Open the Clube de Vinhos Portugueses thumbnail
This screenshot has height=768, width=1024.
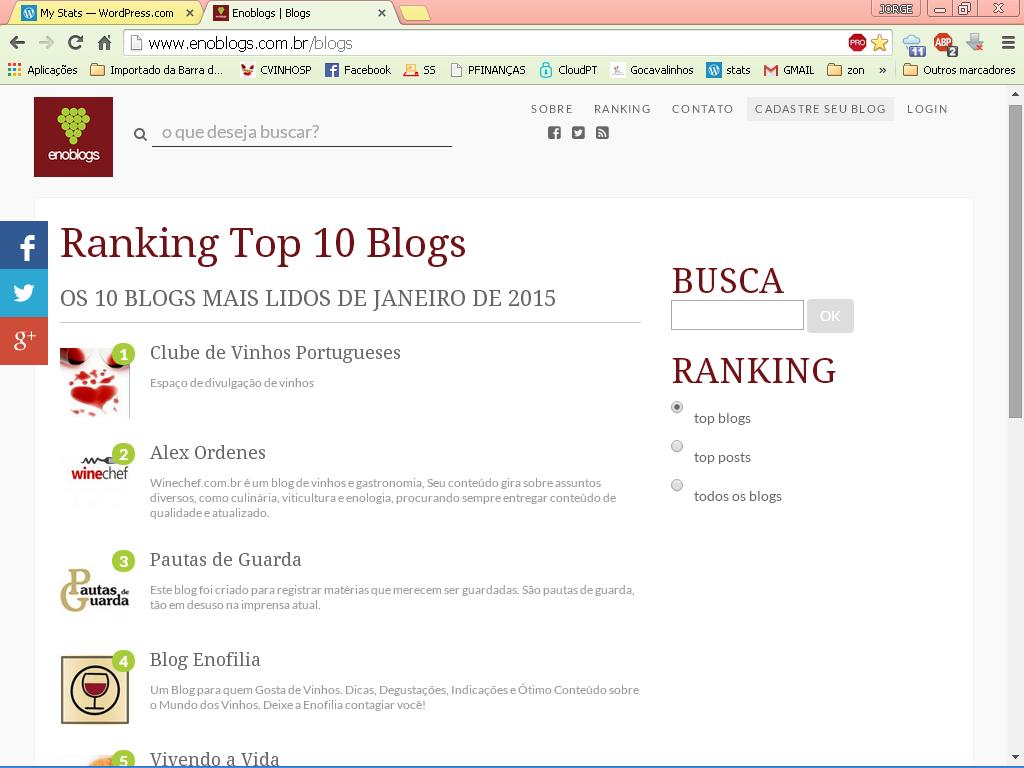coord(95,383)
